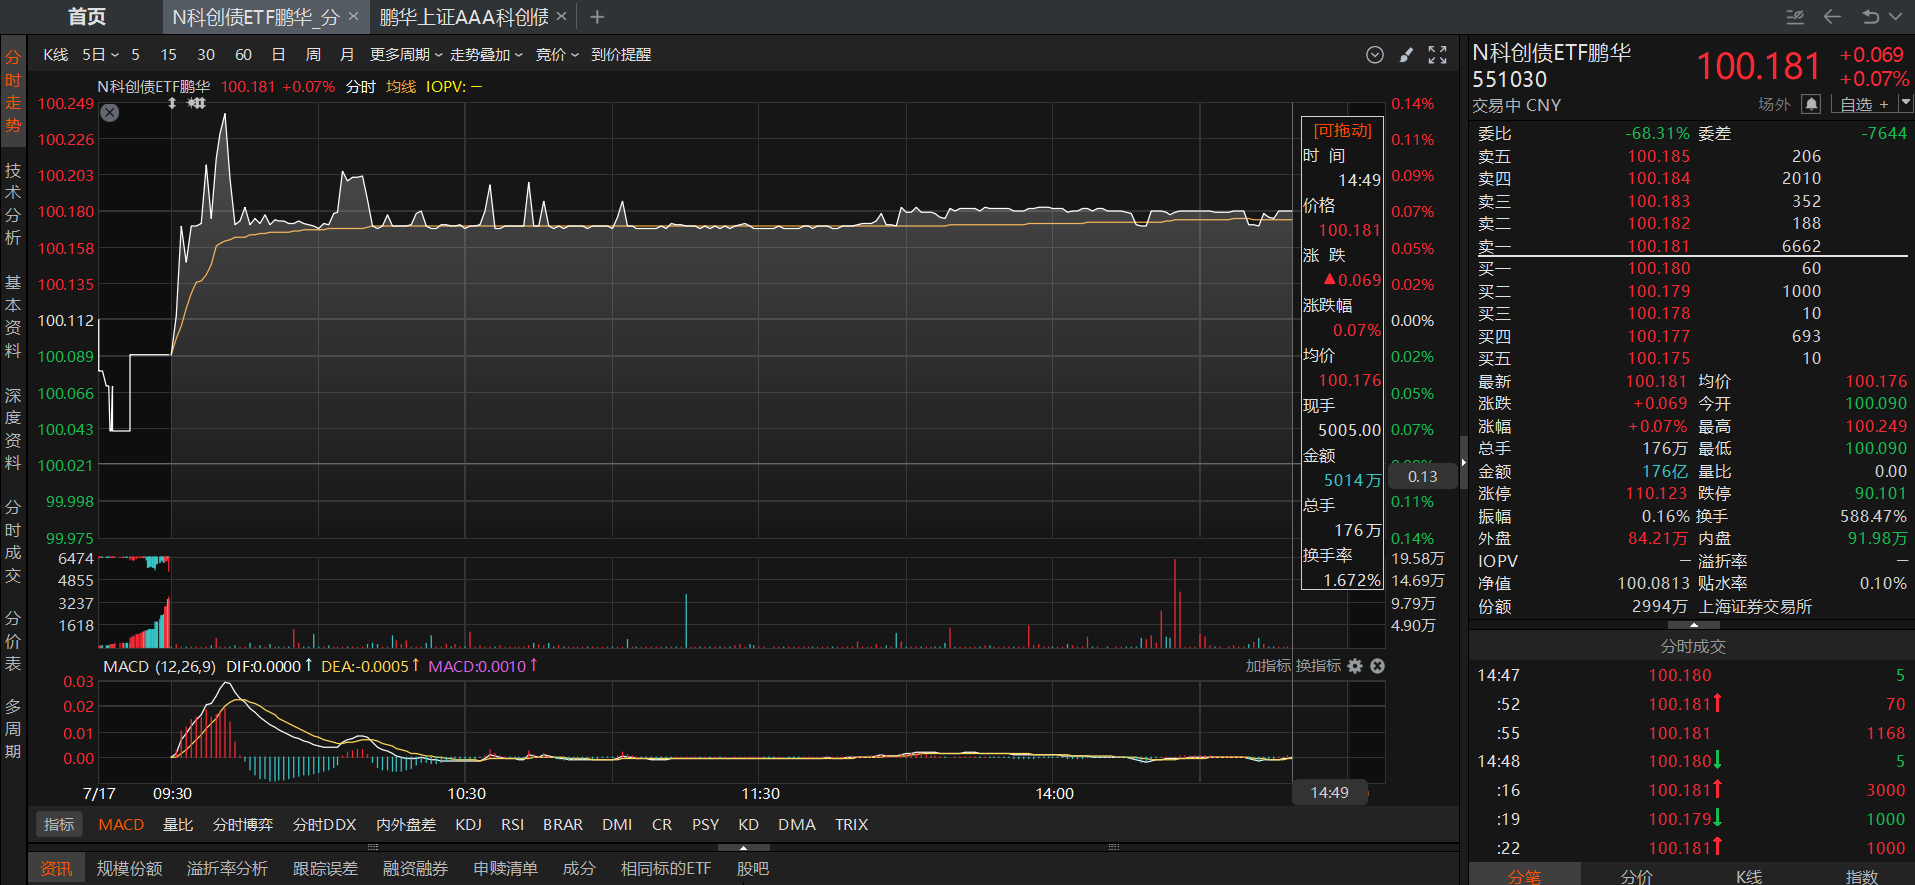Select the RSI indicator

tap(512, 825)
